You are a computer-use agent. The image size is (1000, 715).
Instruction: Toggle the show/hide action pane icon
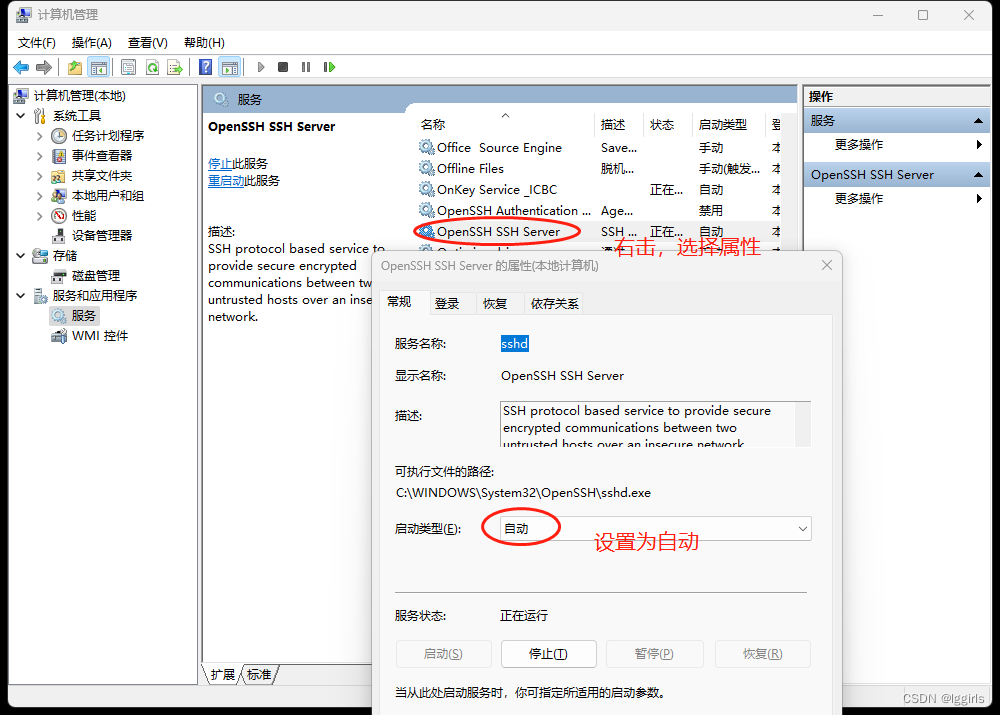click(x=230, y=67)
